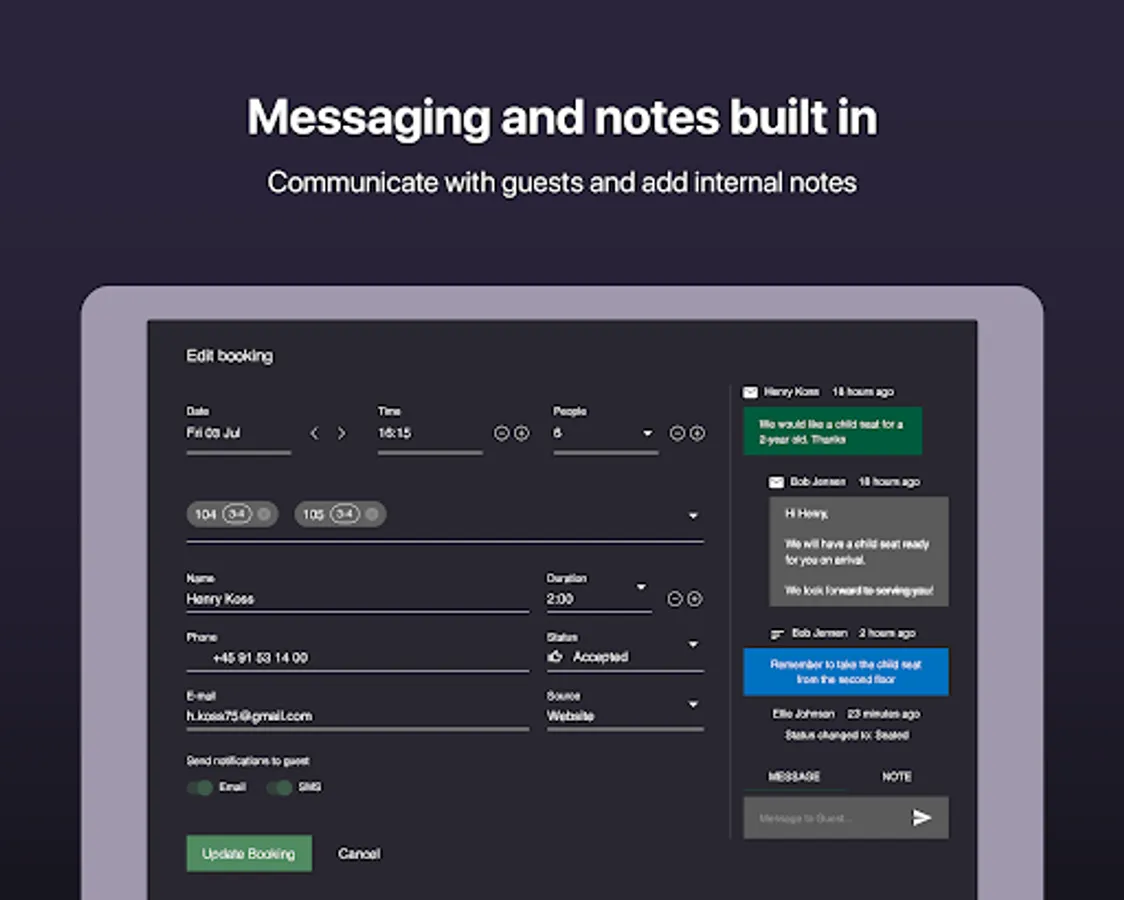Click envelope icon beside Bob Jensen reply
Screen dimensions: 1124x900
tap(776, 482)
